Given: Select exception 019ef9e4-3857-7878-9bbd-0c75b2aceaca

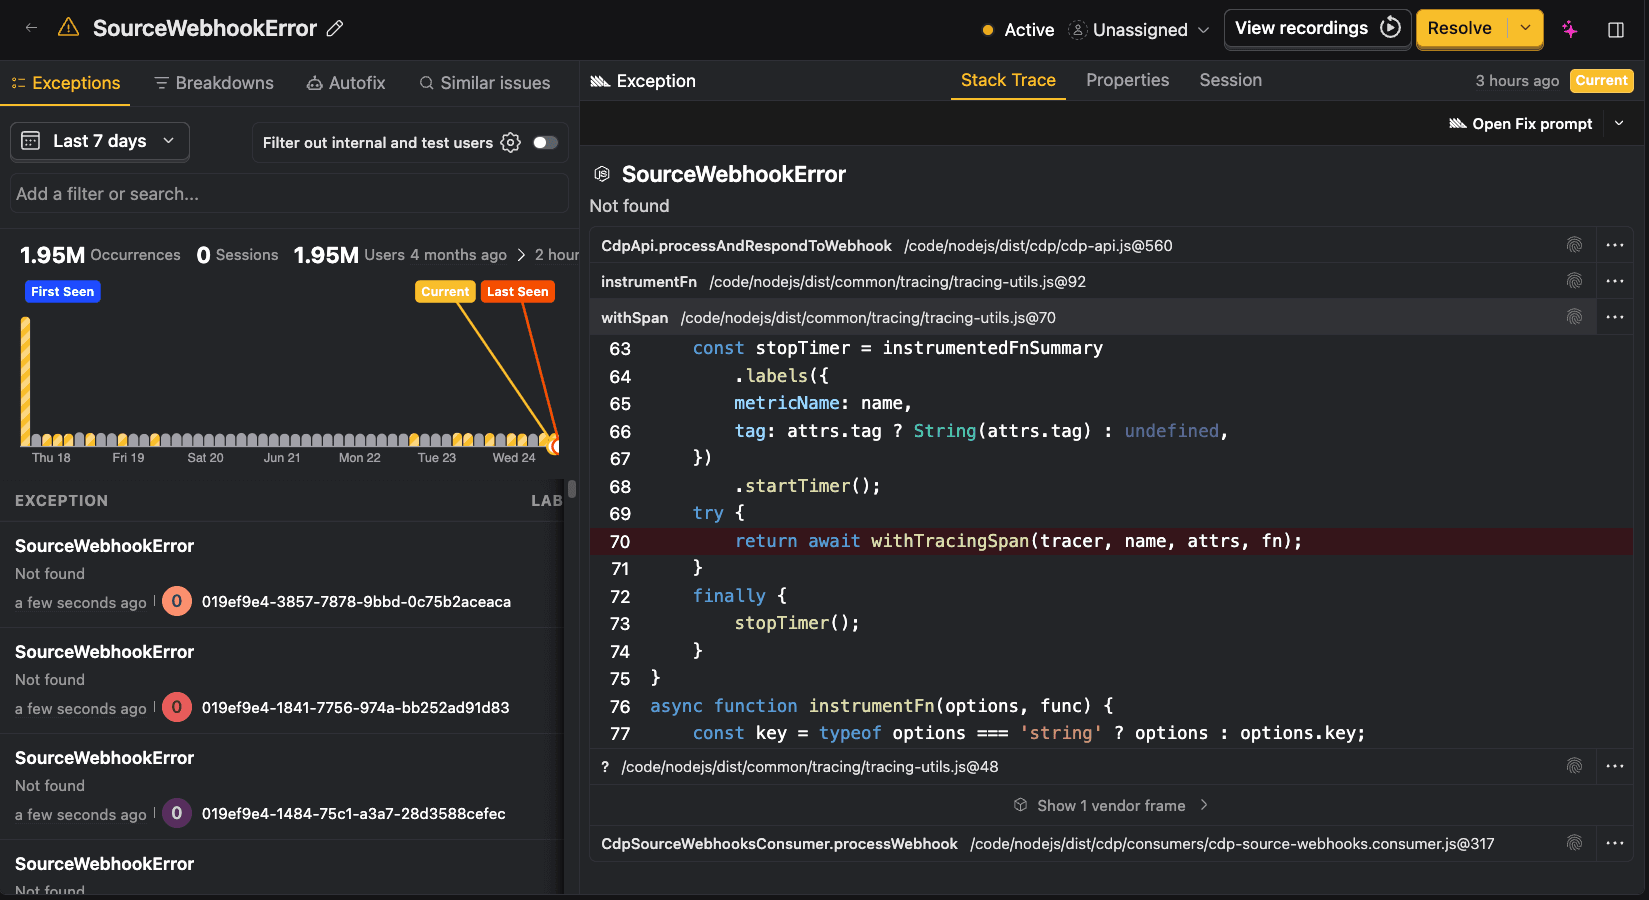Looking at the screenshot, I should tap(282, 574).
